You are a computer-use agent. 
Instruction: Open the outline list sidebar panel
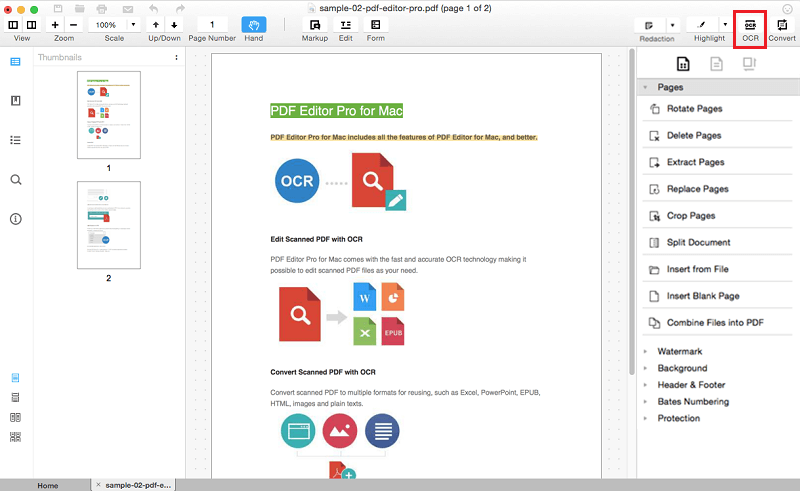15,140
